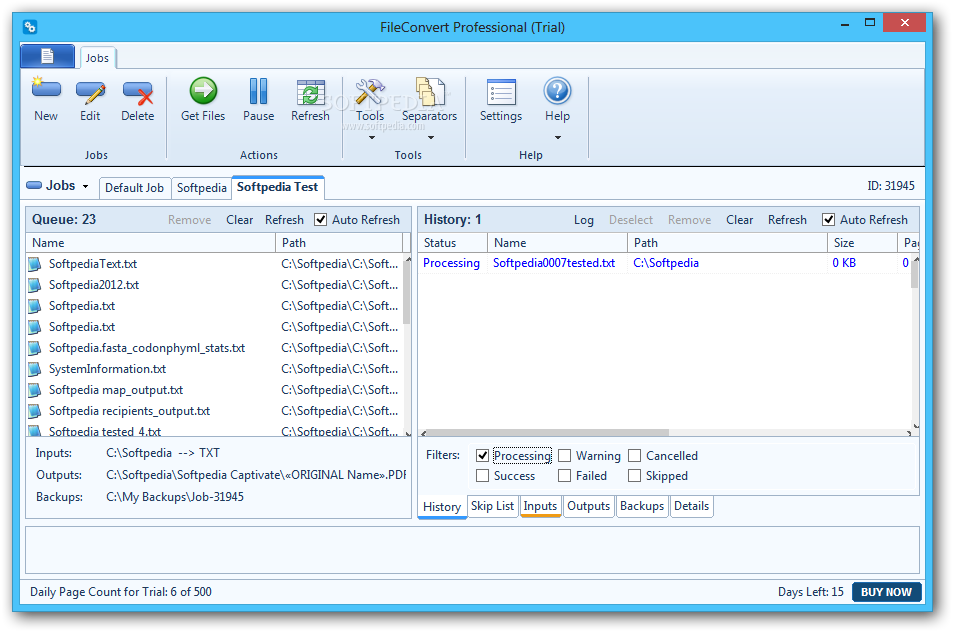Enable the Warning filter
Viewport: 953px width, 632px height.
click(565, 455)
